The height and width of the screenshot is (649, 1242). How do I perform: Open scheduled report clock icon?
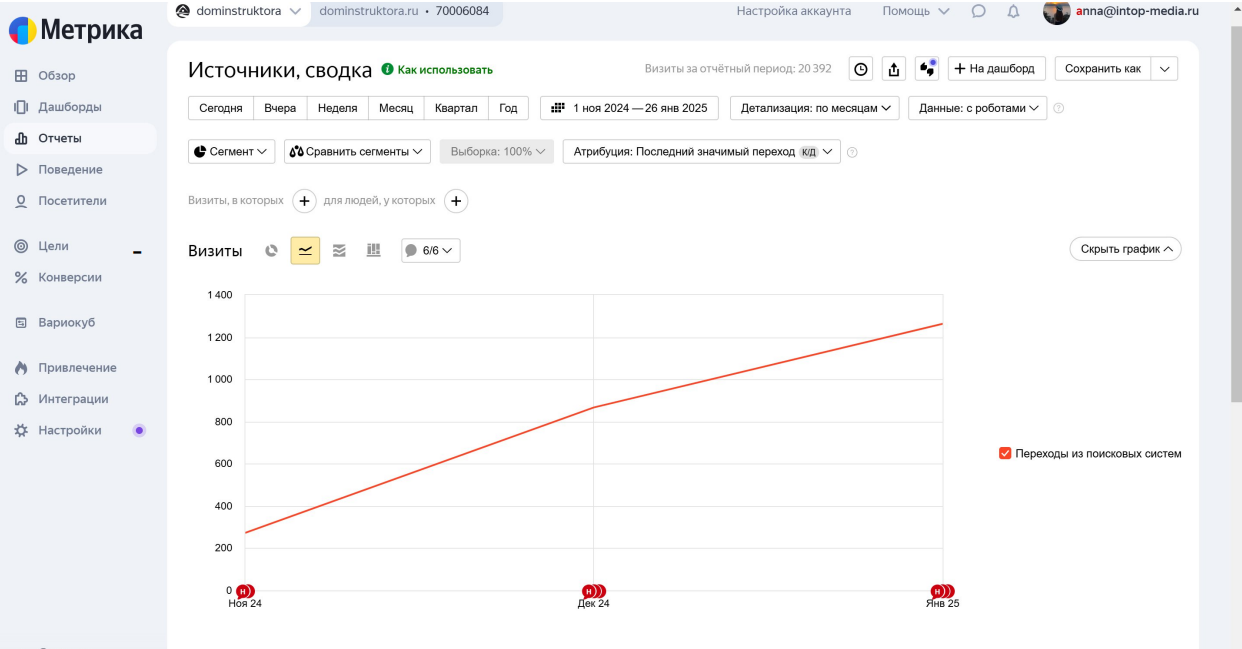pyautogui.click(x=860, y=69)
